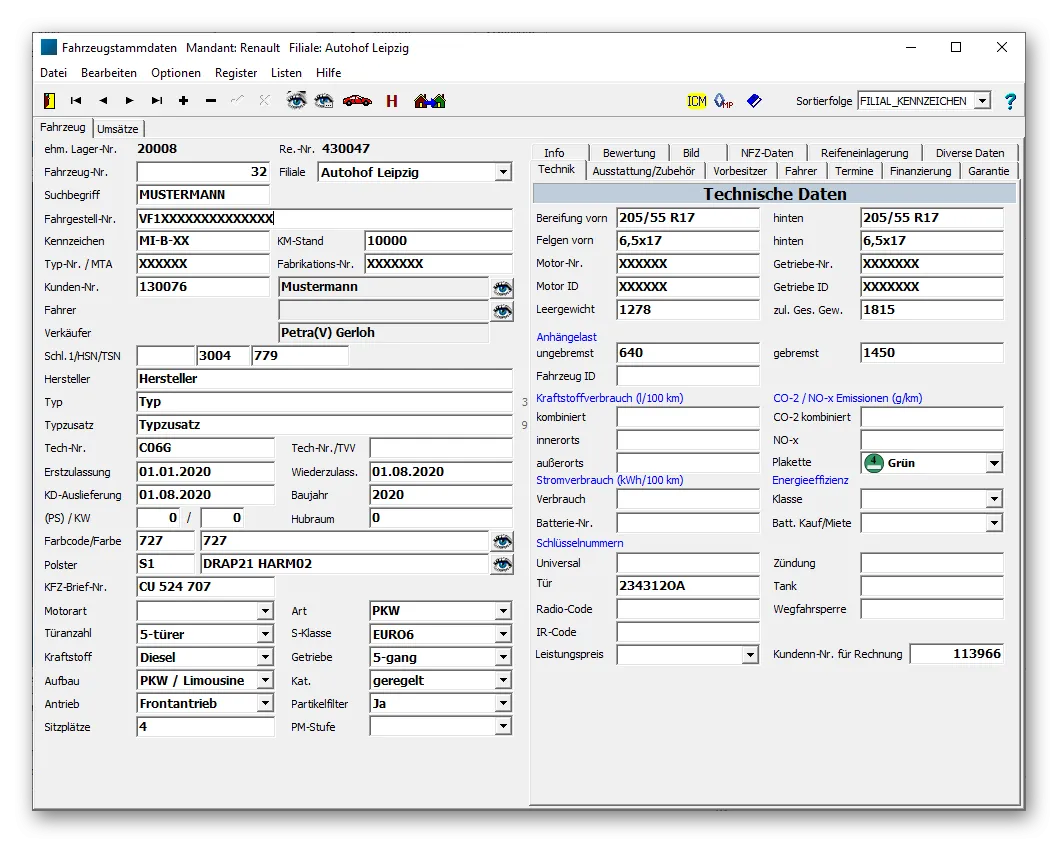Image resolution: width=1058 pixels, height=843 pixels.
Task: Jump to the first record
Action: [x=76, y=101]
